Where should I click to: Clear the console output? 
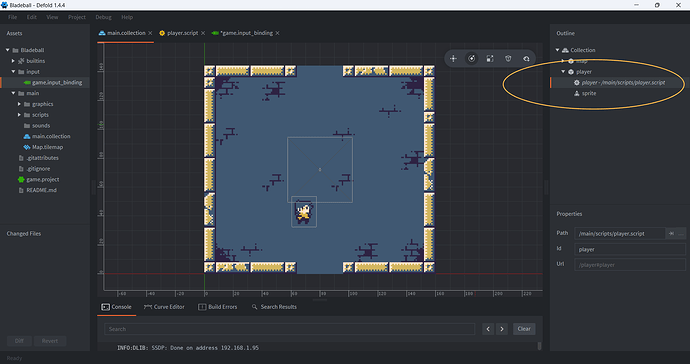coord(524,329)
